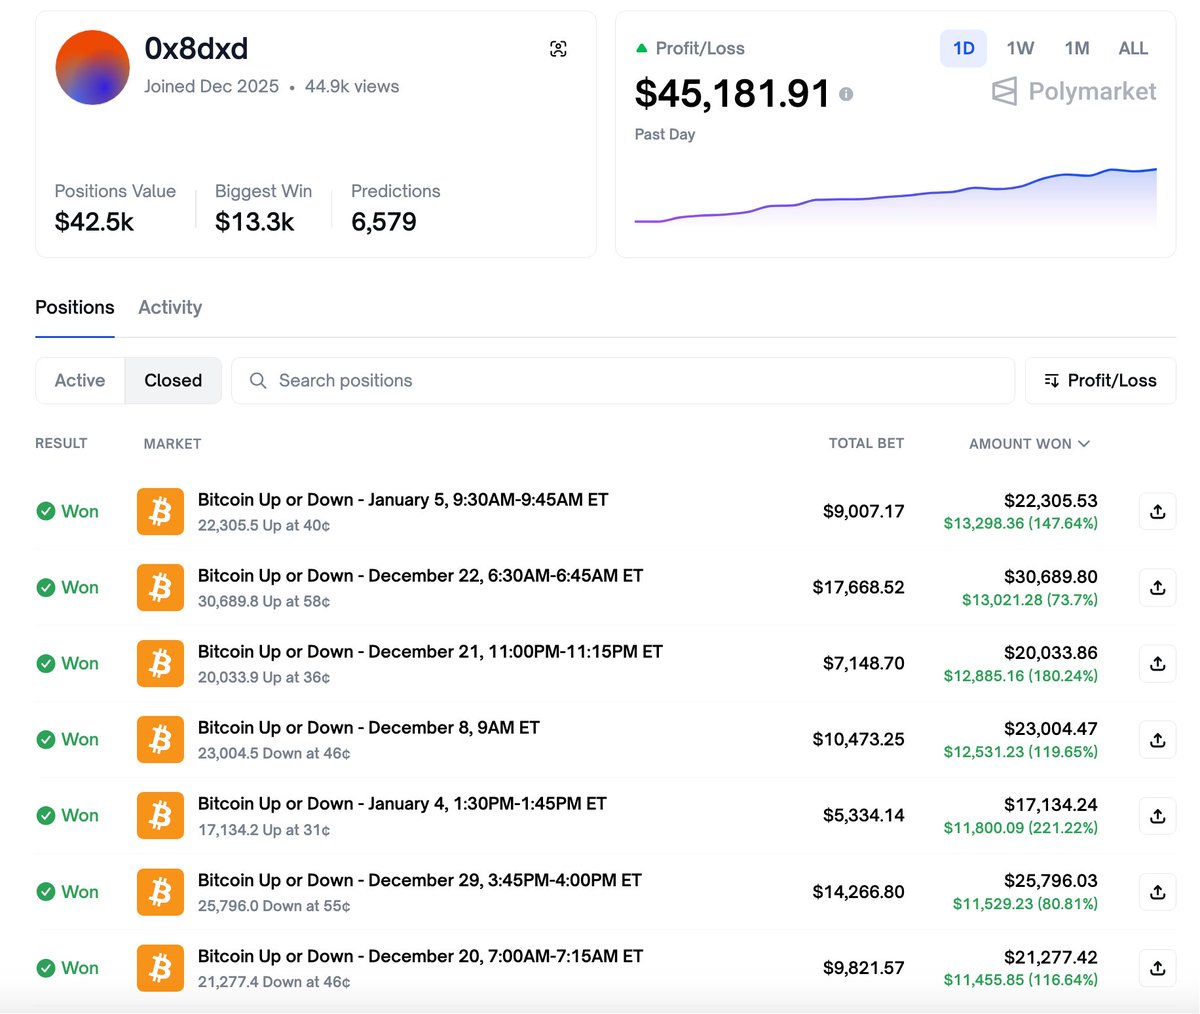Share the December 22, 6:30AM-6:45AM position
Screen dimensions: 1200x1014
pyautogui.click(x=1157, y=587)
